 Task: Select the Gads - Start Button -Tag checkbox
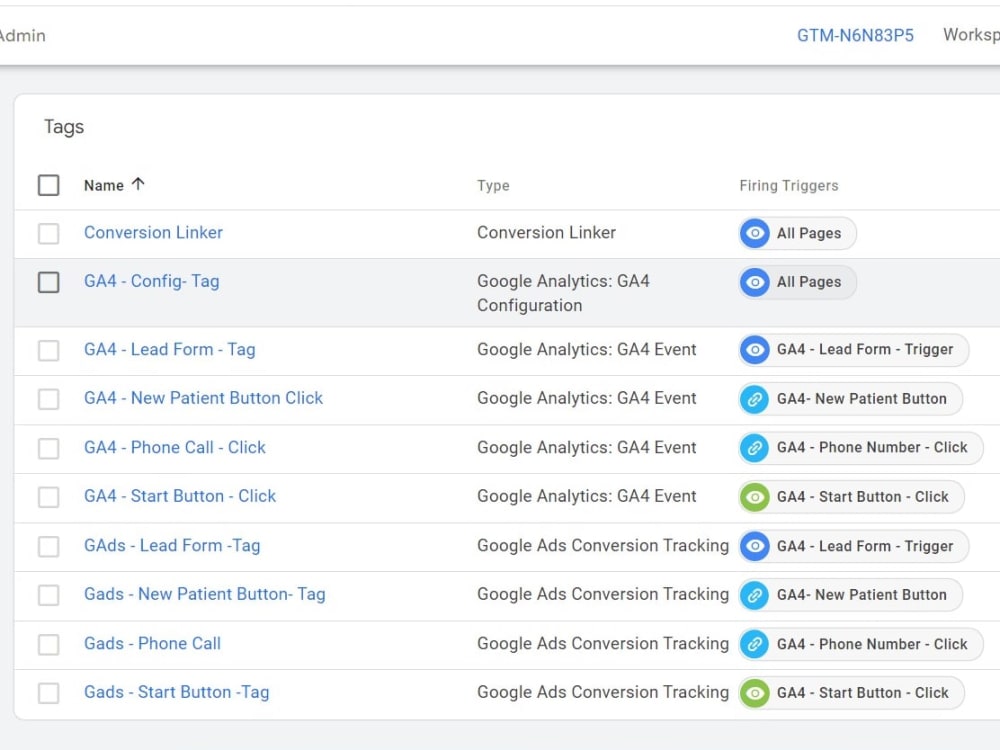(x=48, y=693)
